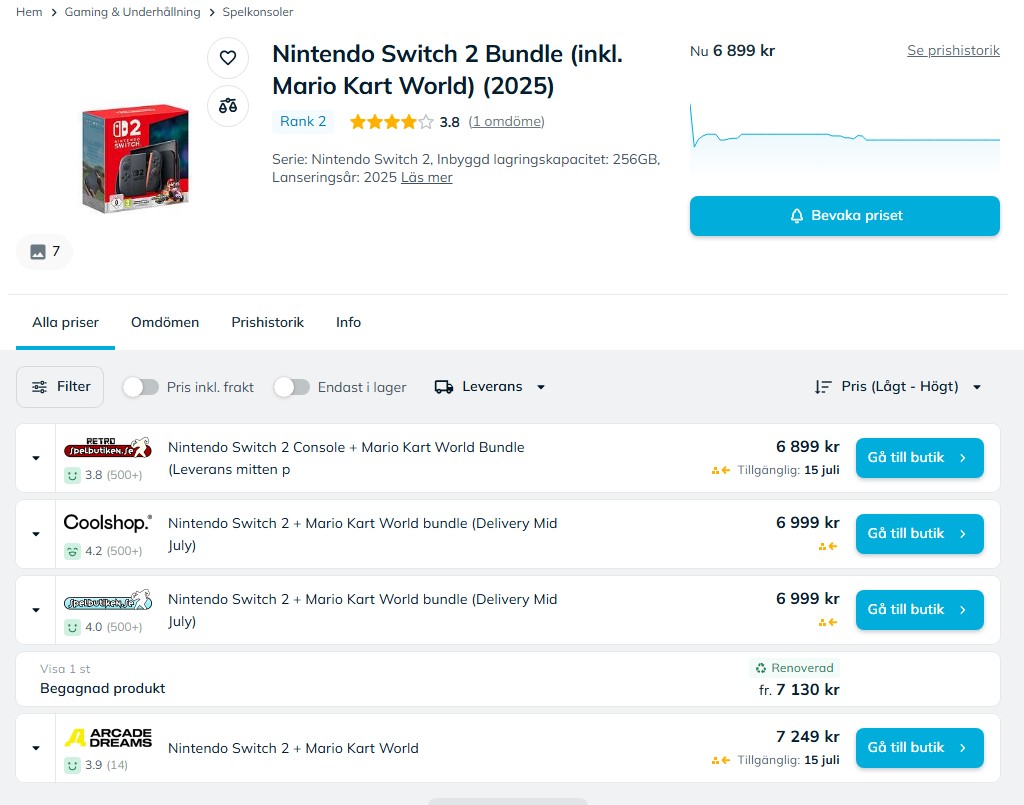Switch to the Prishistorik tab
The width and height of the screenshot is (1024, 805).
pos(267,323)
